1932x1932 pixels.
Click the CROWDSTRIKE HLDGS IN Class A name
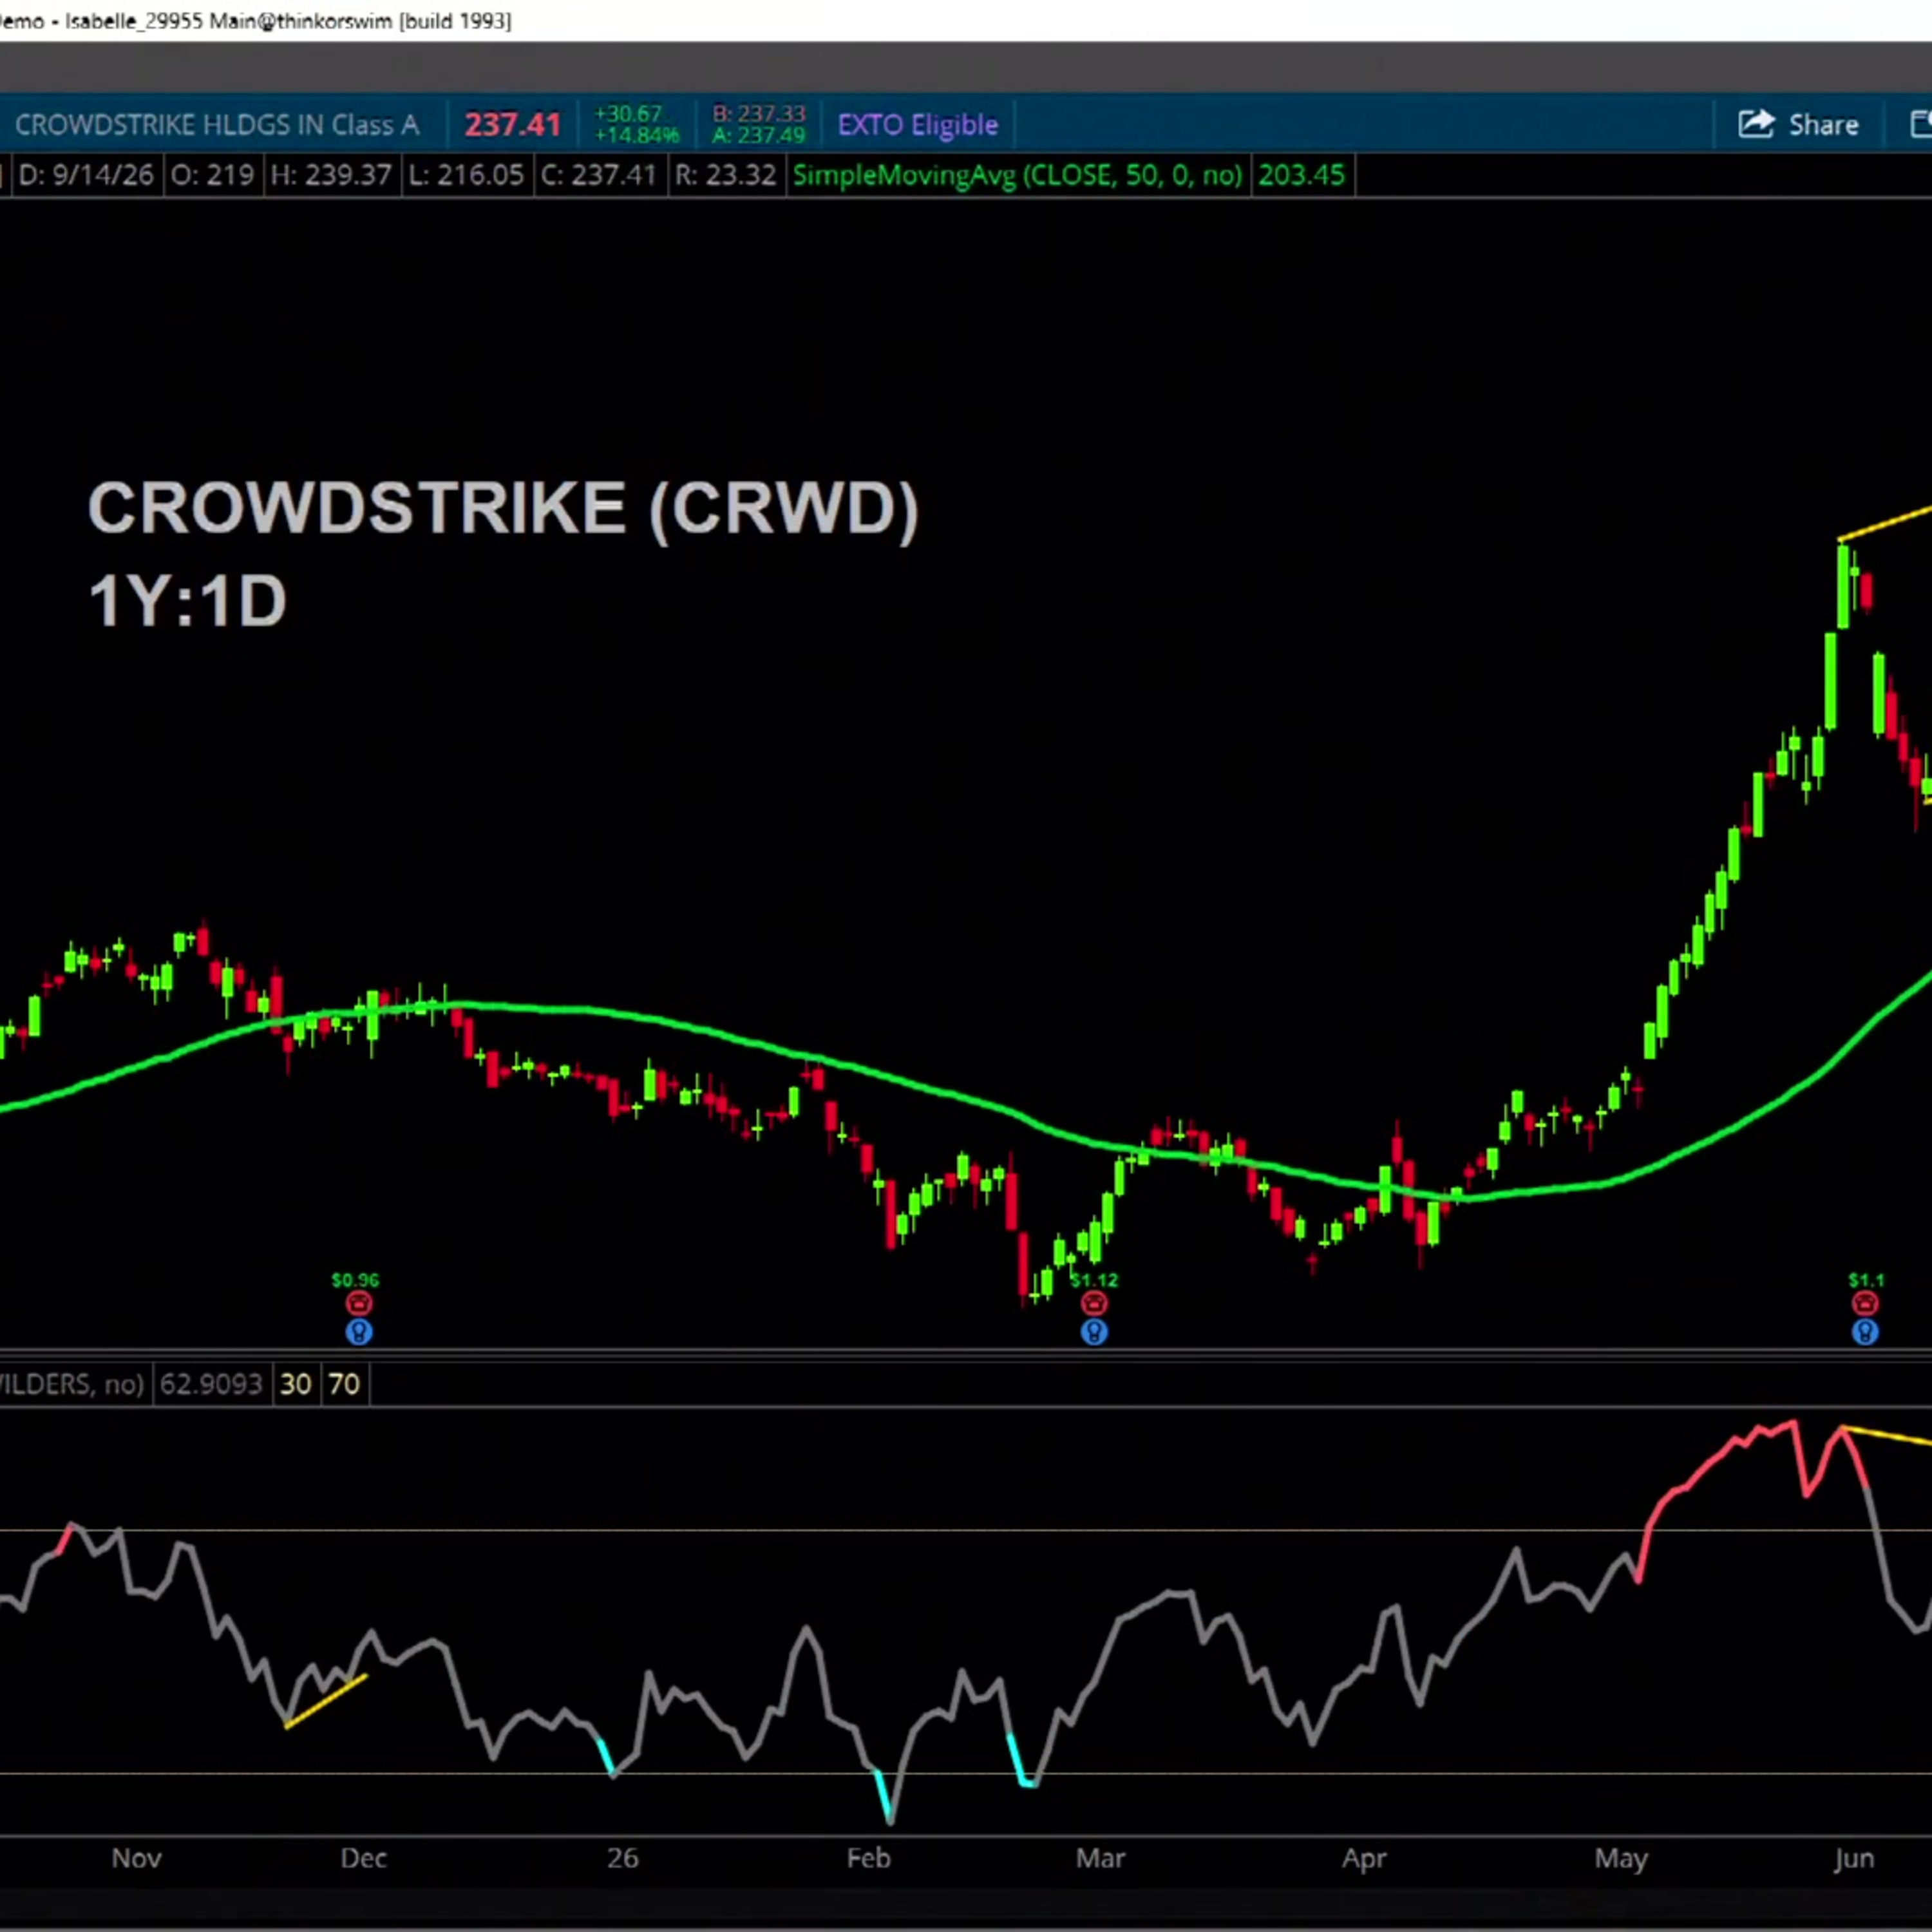[x=217, y=125]
